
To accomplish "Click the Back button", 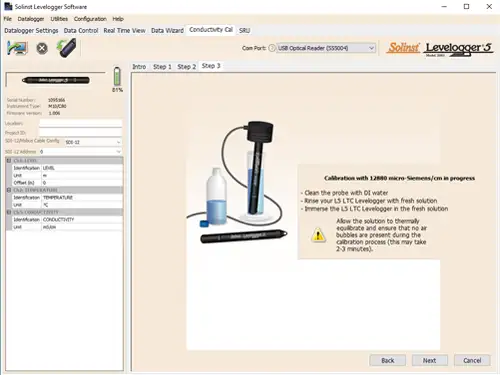I will coord(388,360).
